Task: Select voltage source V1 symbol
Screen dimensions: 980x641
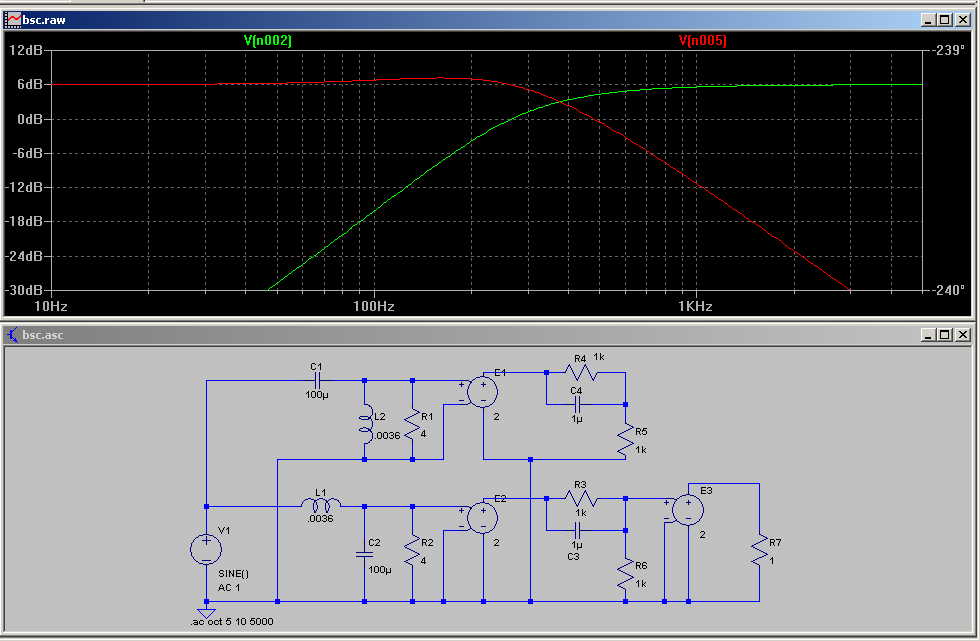Action: coord(206,549)
